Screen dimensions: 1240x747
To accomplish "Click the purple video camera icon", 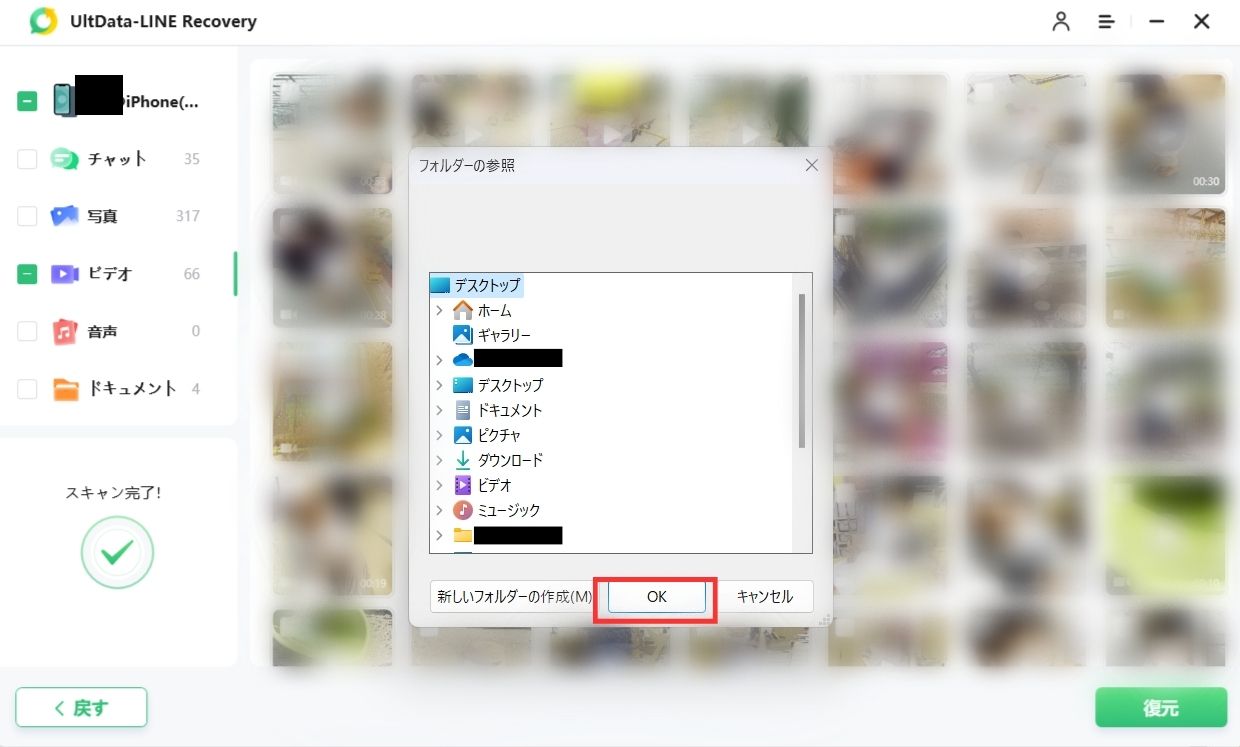I will (x=64, y=274).
